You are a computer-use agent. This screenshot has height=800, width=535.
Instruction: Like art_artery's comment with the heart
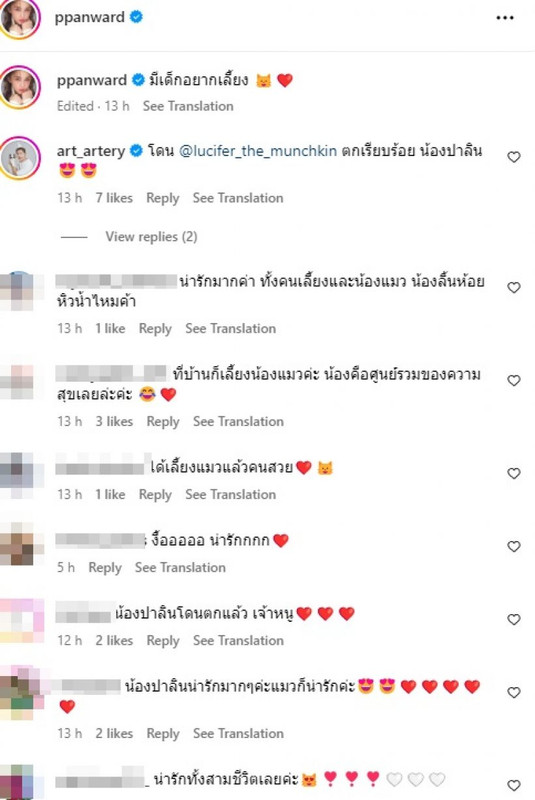tap(514, 157)
